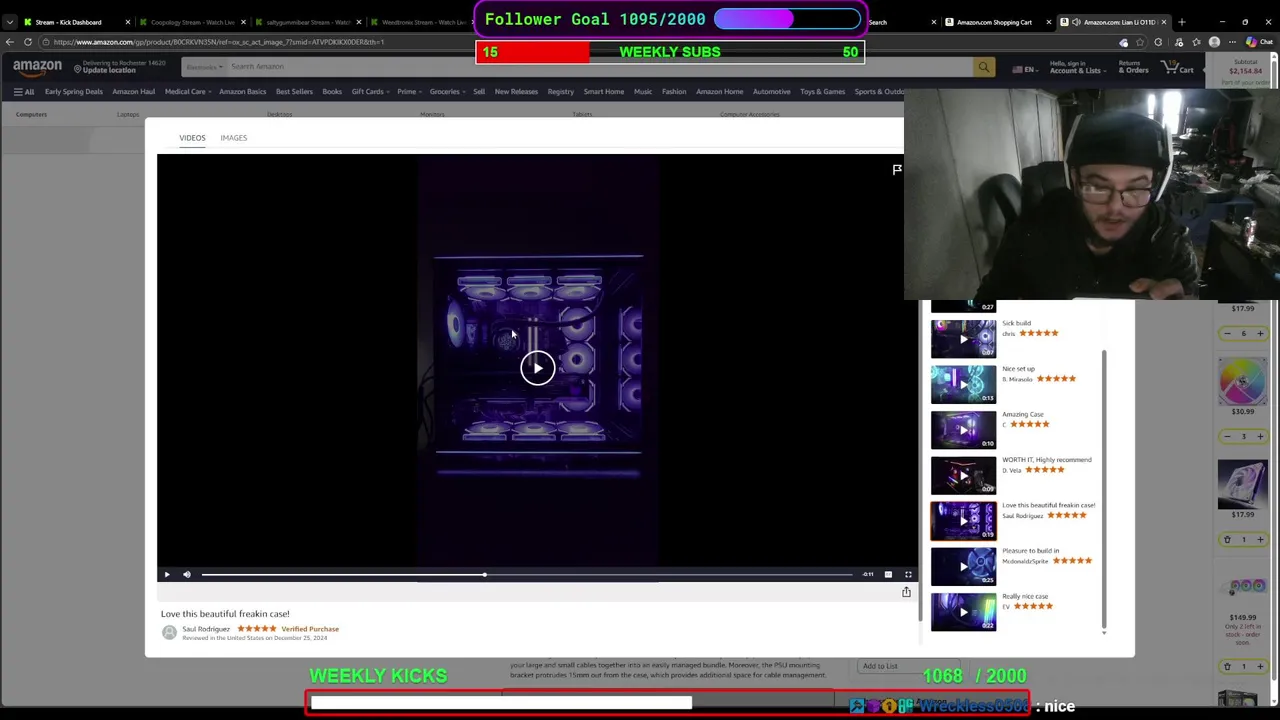The image size is (1280, 720).
Task: Click Saul Rodriguez reviewer avatar icon
Action: 169,632
